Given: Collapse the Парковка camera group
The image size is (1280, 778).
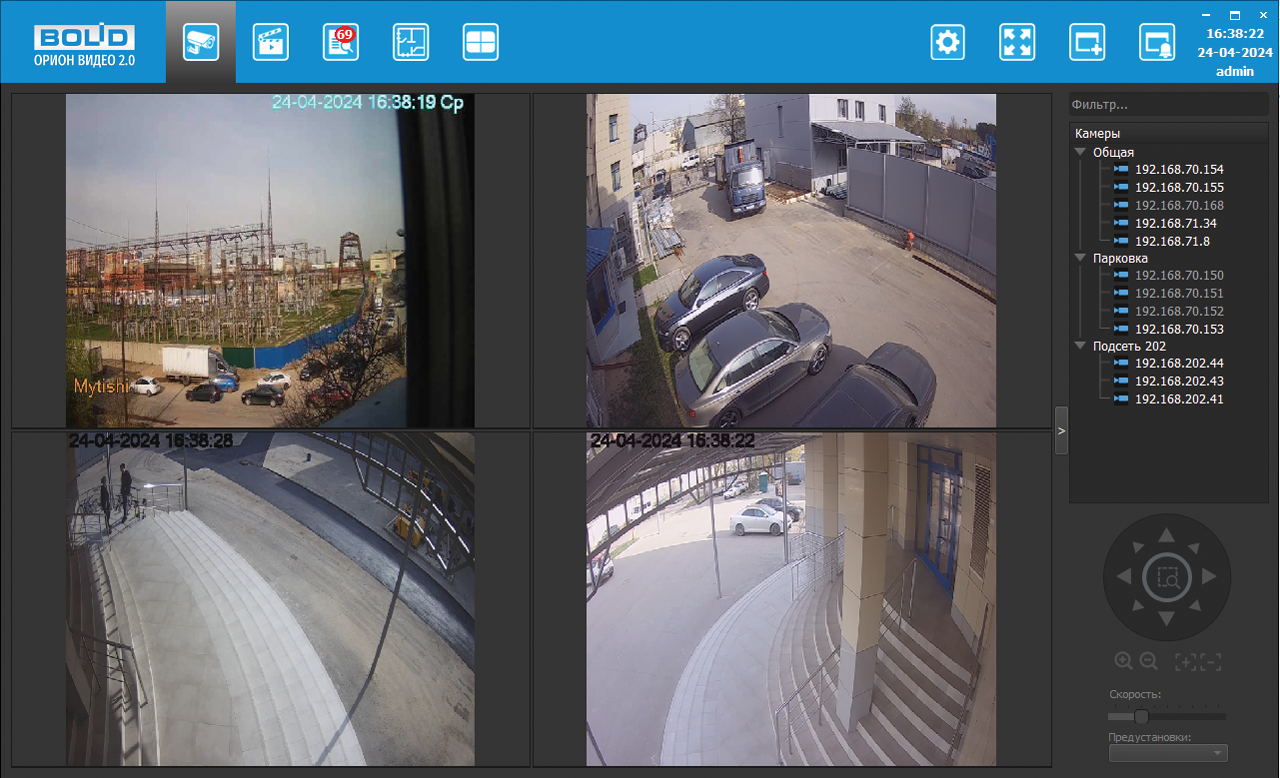Looking at the screenshot, I should 1080,258.
